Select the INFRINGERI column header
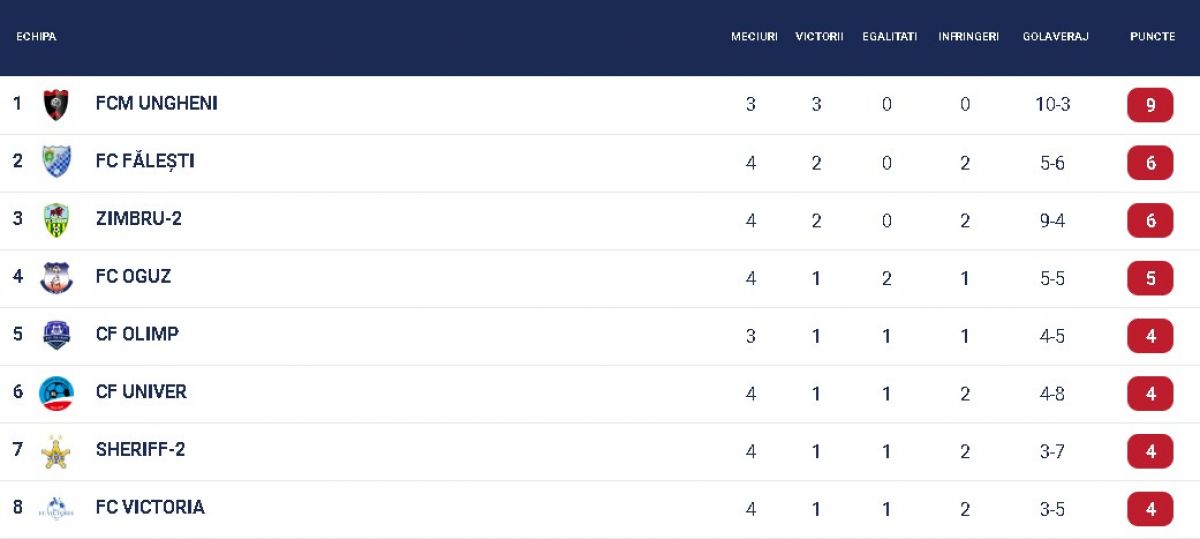Screen dimensions: 1200x539 point(968,37)
